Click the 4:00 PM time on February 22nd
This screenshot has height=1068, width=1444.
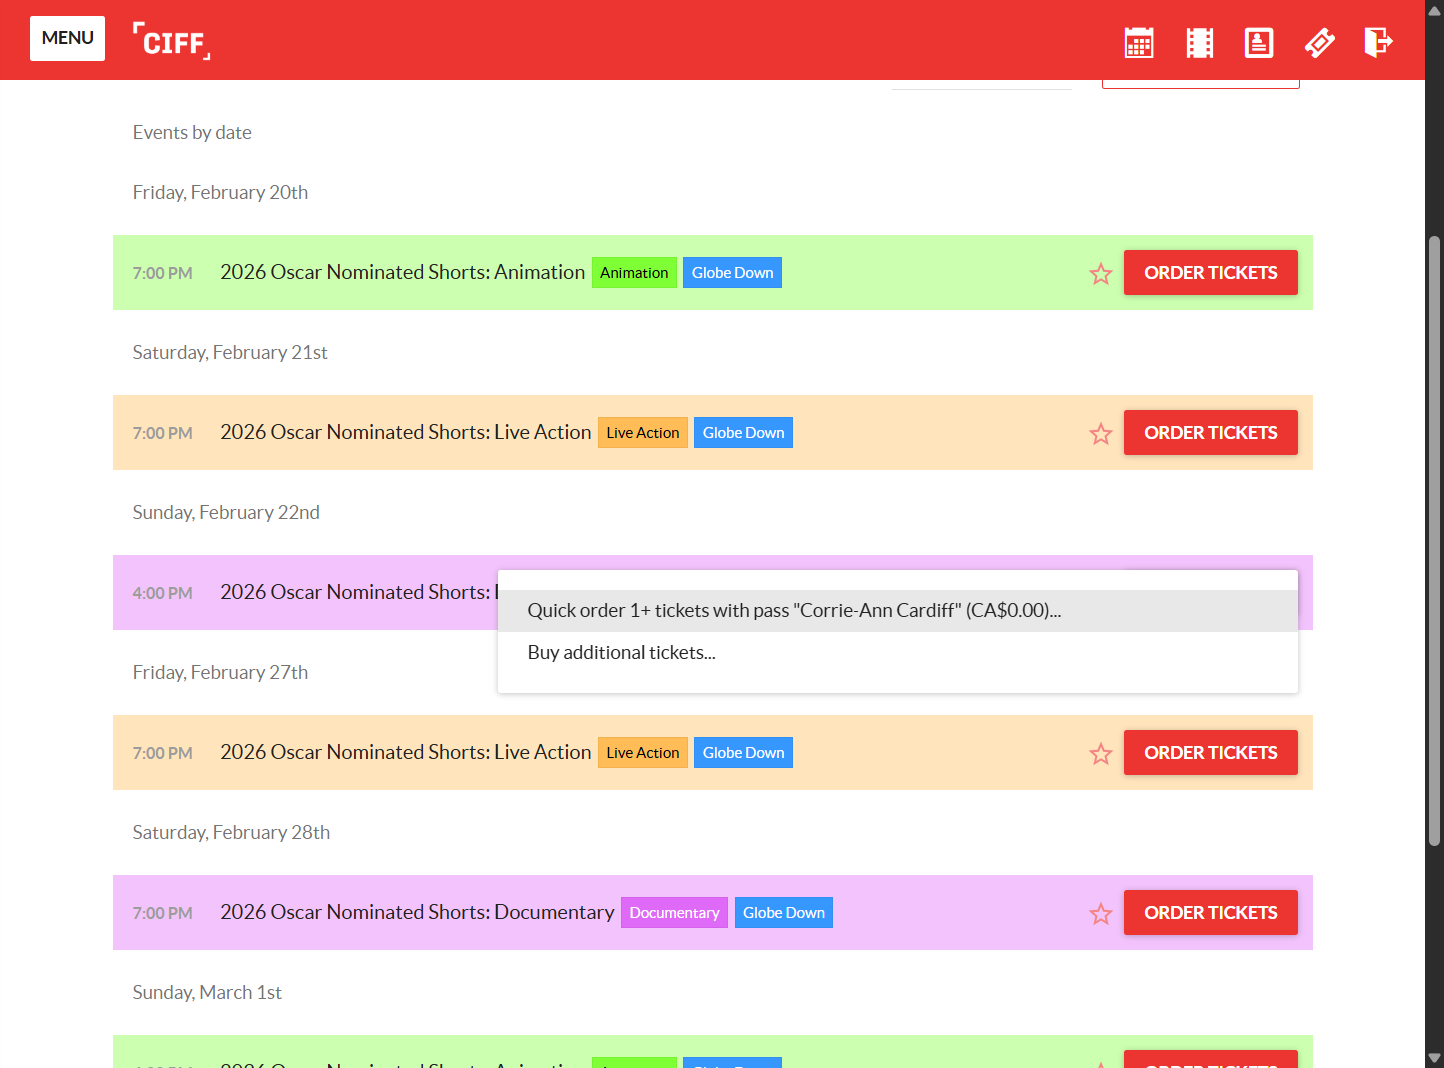coord(162,593)
